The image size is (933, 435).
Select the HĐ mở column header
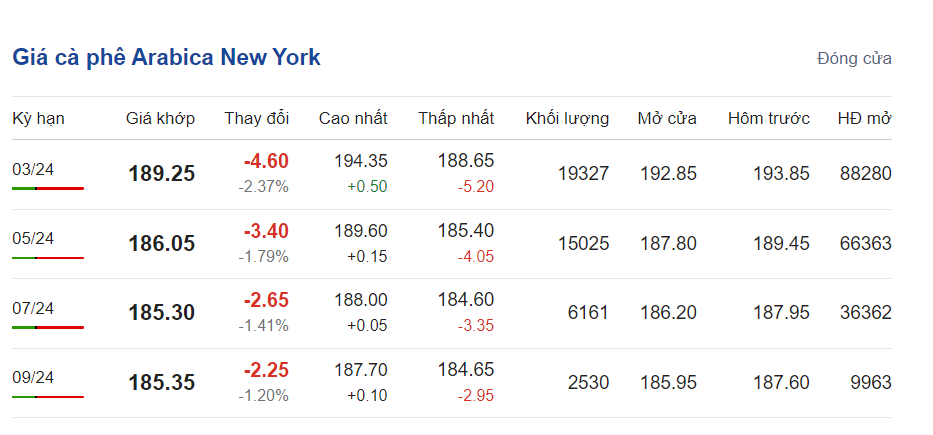click(x=864, y=118)
